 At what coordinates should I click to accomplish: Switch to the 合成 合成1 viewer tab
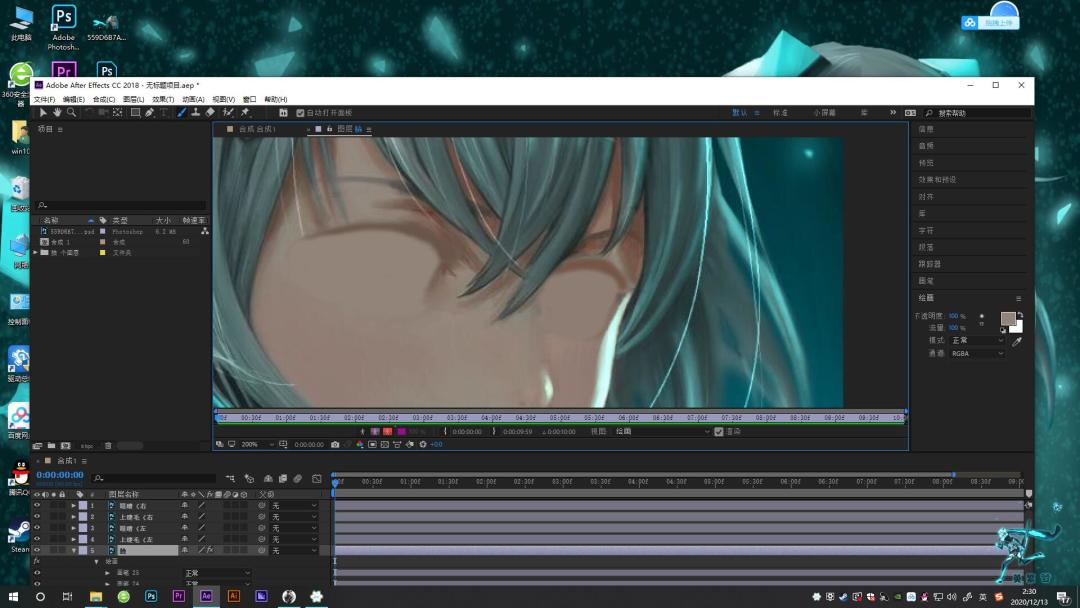(256, 129)
